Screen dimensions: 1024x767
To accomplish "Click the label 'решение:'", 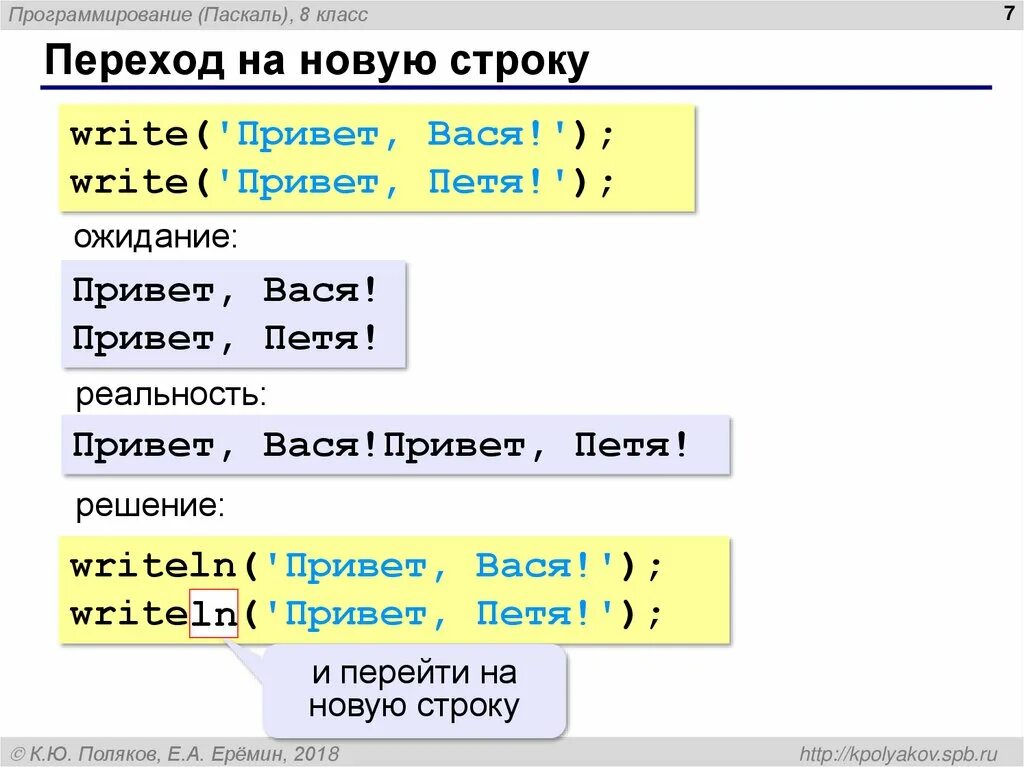I will coord(150,505).
